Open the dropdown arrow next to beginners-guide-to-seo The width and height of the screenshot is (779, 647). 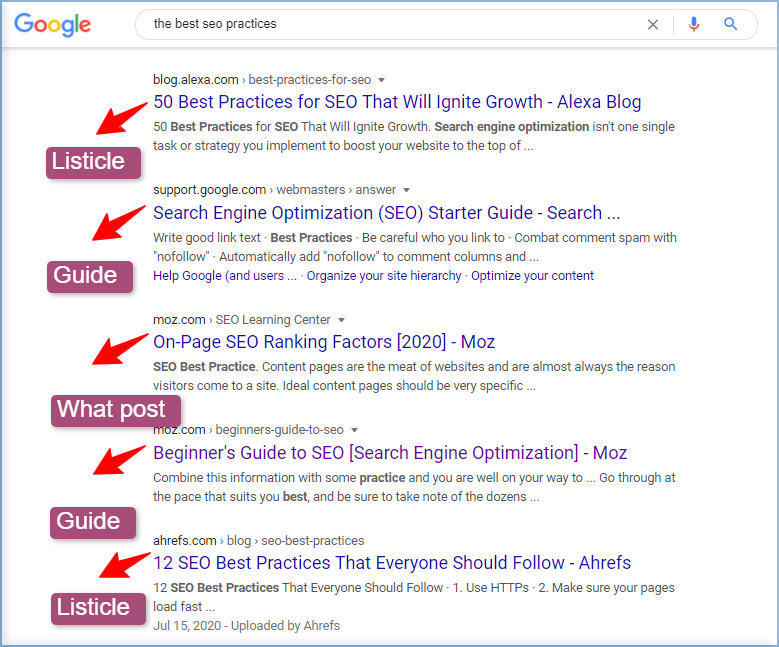click(x=354, y=430)
